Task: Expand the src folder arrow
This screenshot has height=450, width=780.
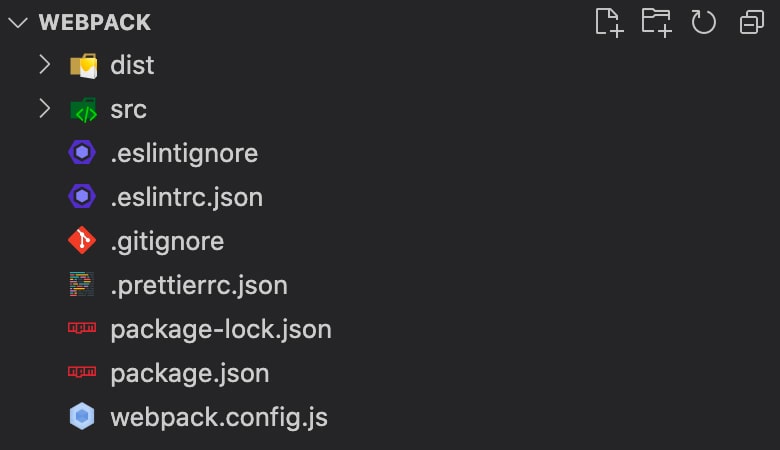Action: (45, 108)
